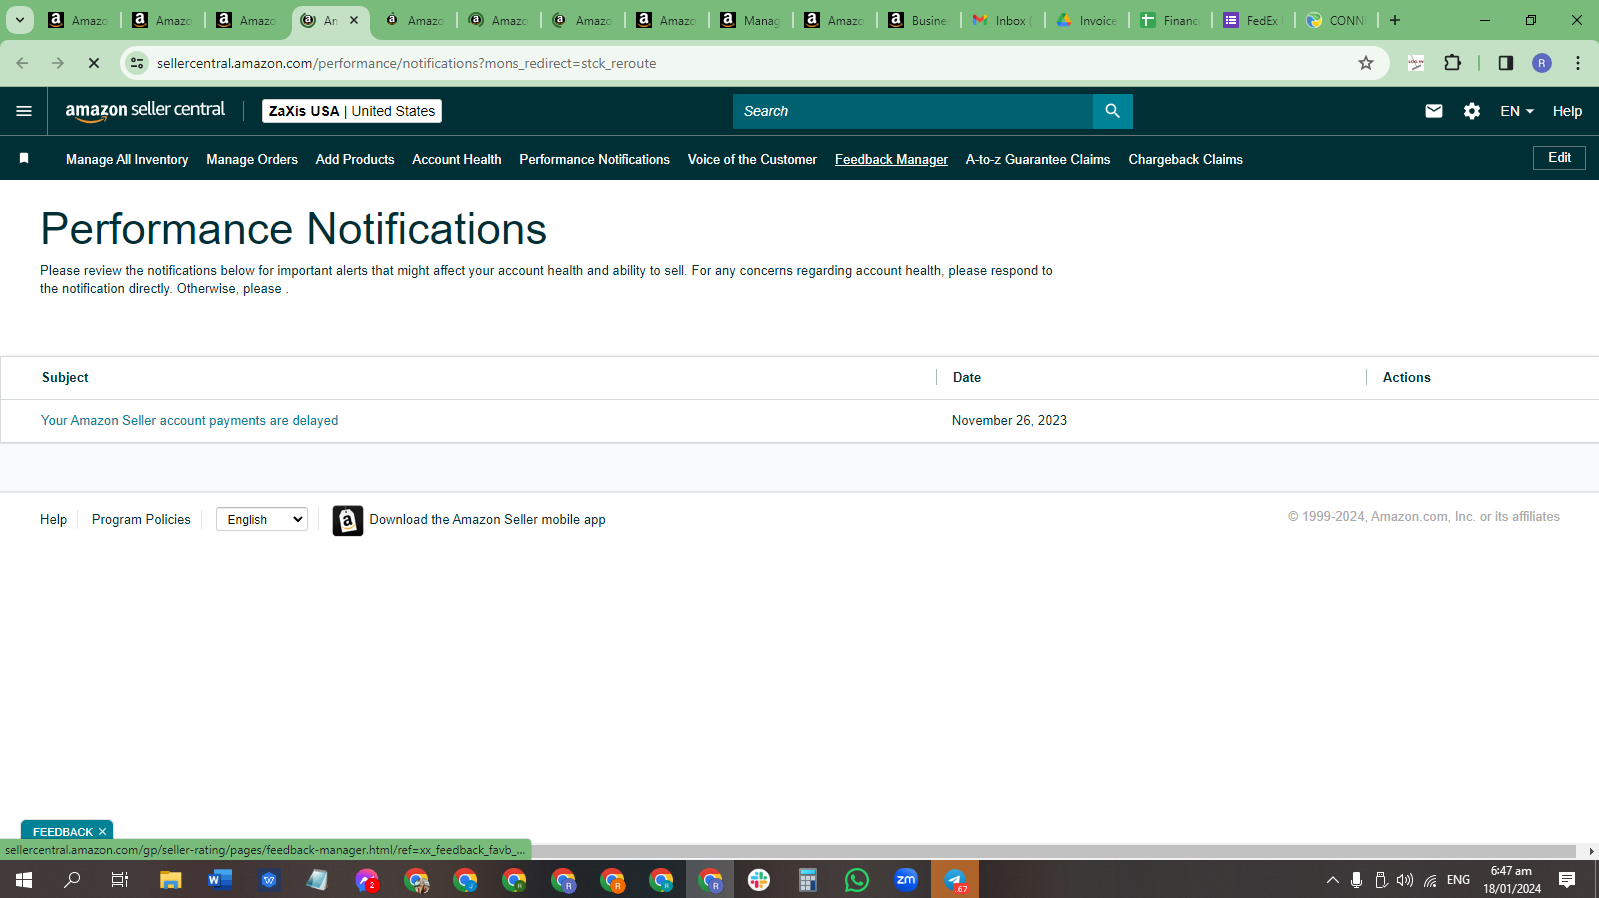Close the FEEDBACK tag with its X
The height and width of the screenshot is (898, 1599).
coord(102,832)
